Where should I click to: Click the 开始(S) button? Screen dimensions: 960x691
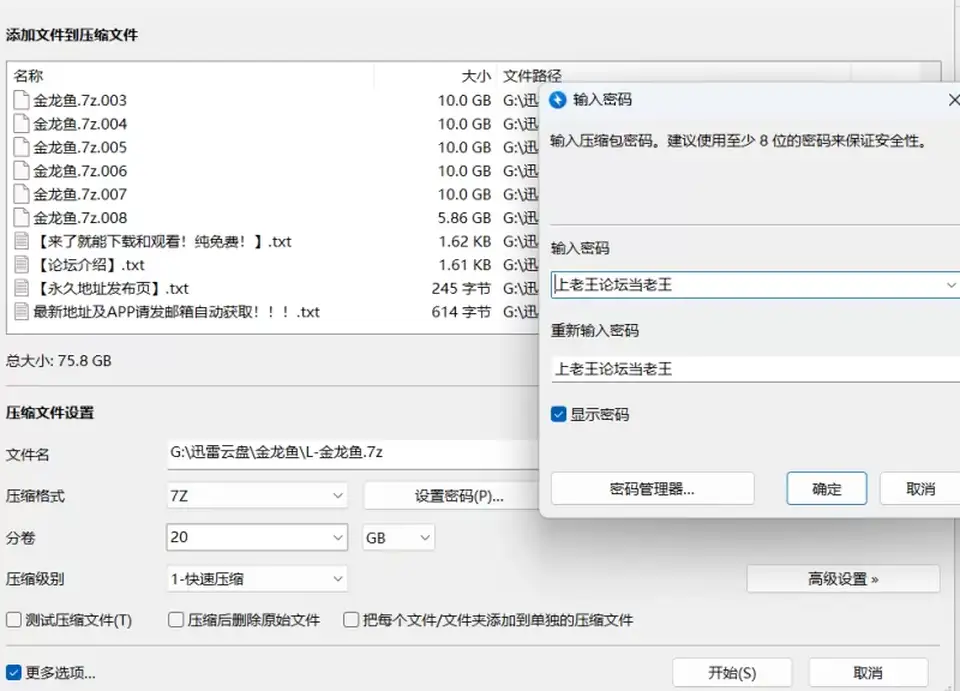click(732, 673)
